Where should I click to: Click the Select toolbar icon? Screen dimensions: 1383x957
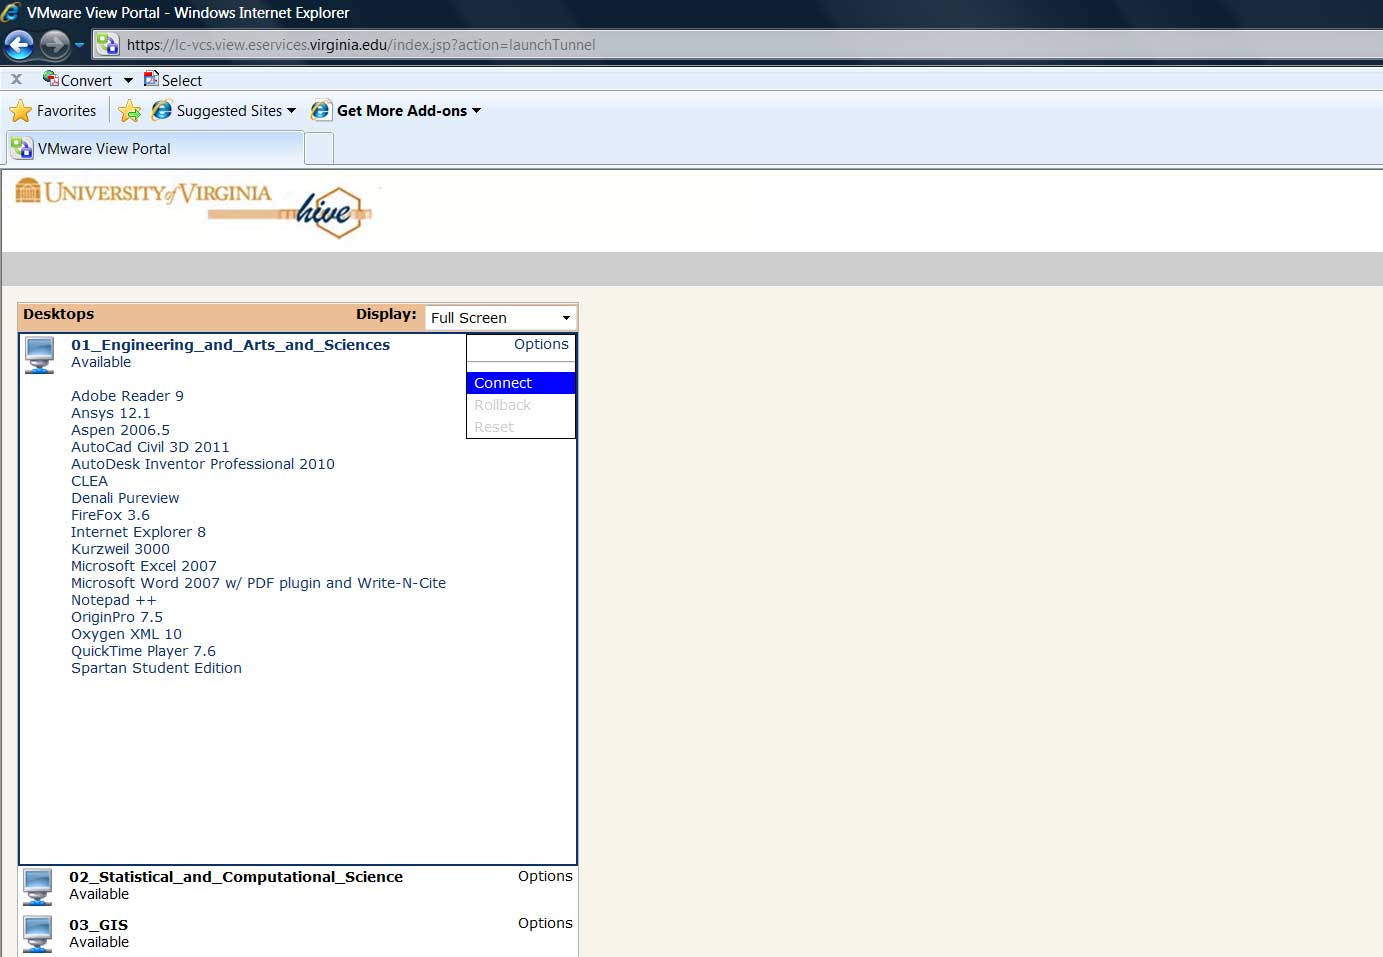click(x=152, y=79)
